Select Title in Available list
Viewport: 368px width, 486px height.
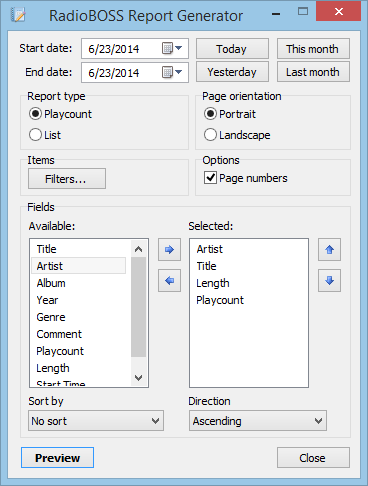click(78, 249)
